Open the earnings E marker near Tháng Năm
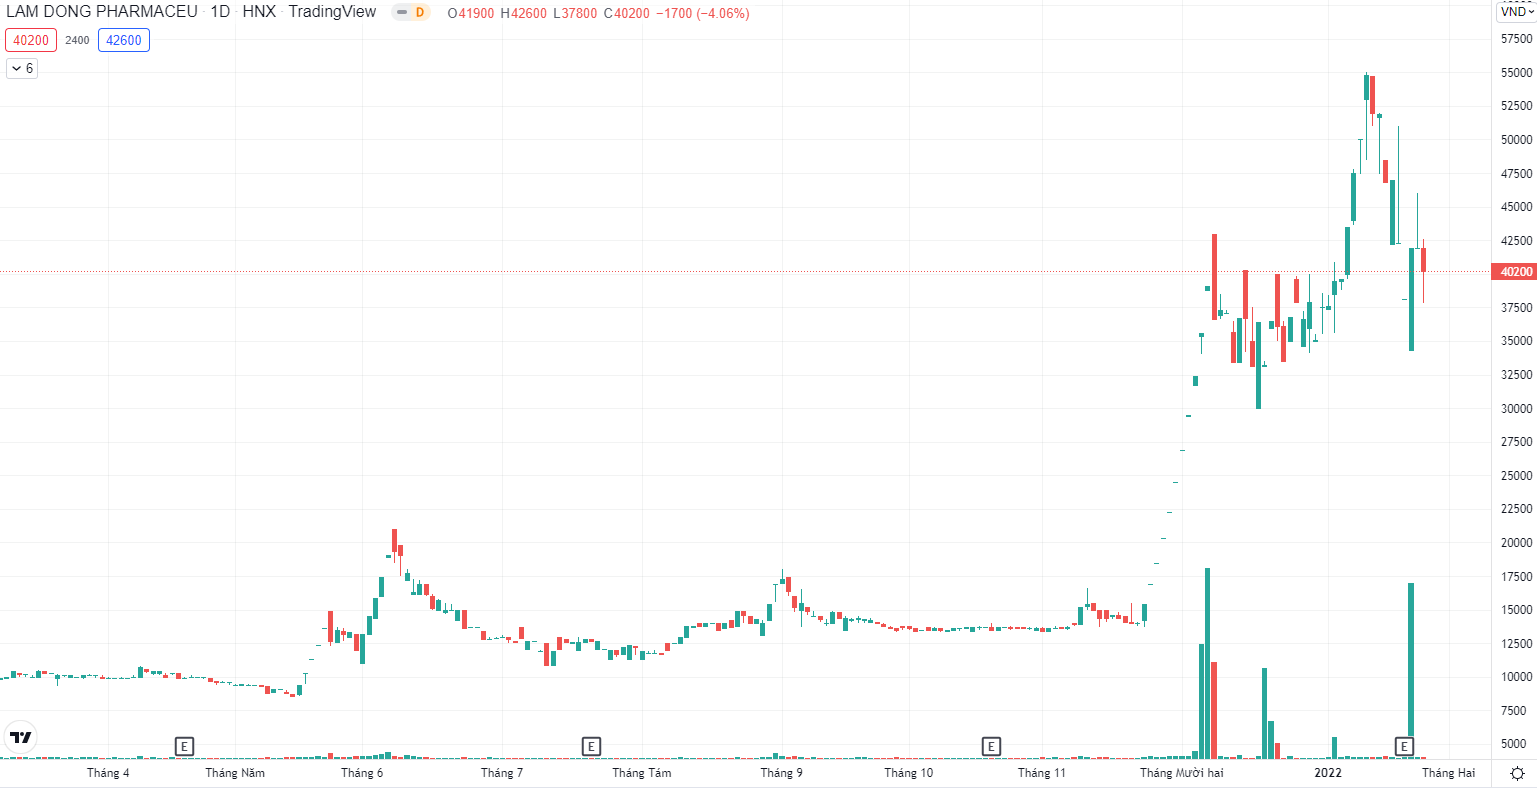 tap(184, 746)
